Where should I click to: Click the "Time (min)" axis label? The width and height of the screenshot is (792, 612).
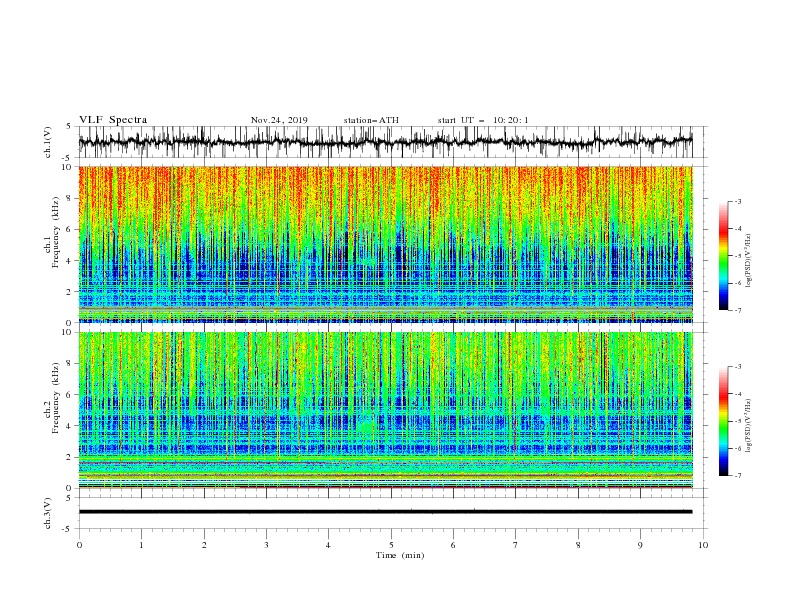point(400,555)
